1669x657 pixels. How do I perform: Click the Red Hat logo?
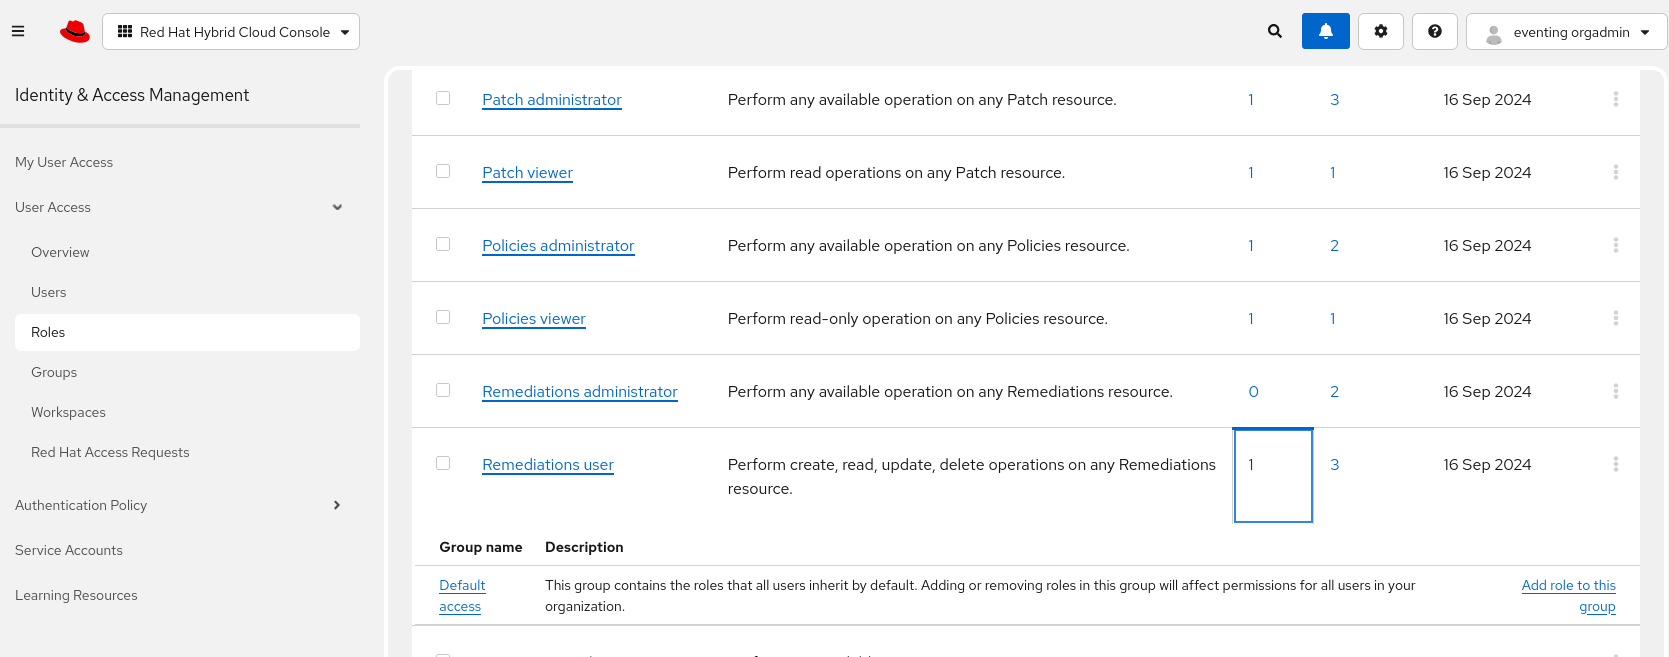tap(75, 32)
